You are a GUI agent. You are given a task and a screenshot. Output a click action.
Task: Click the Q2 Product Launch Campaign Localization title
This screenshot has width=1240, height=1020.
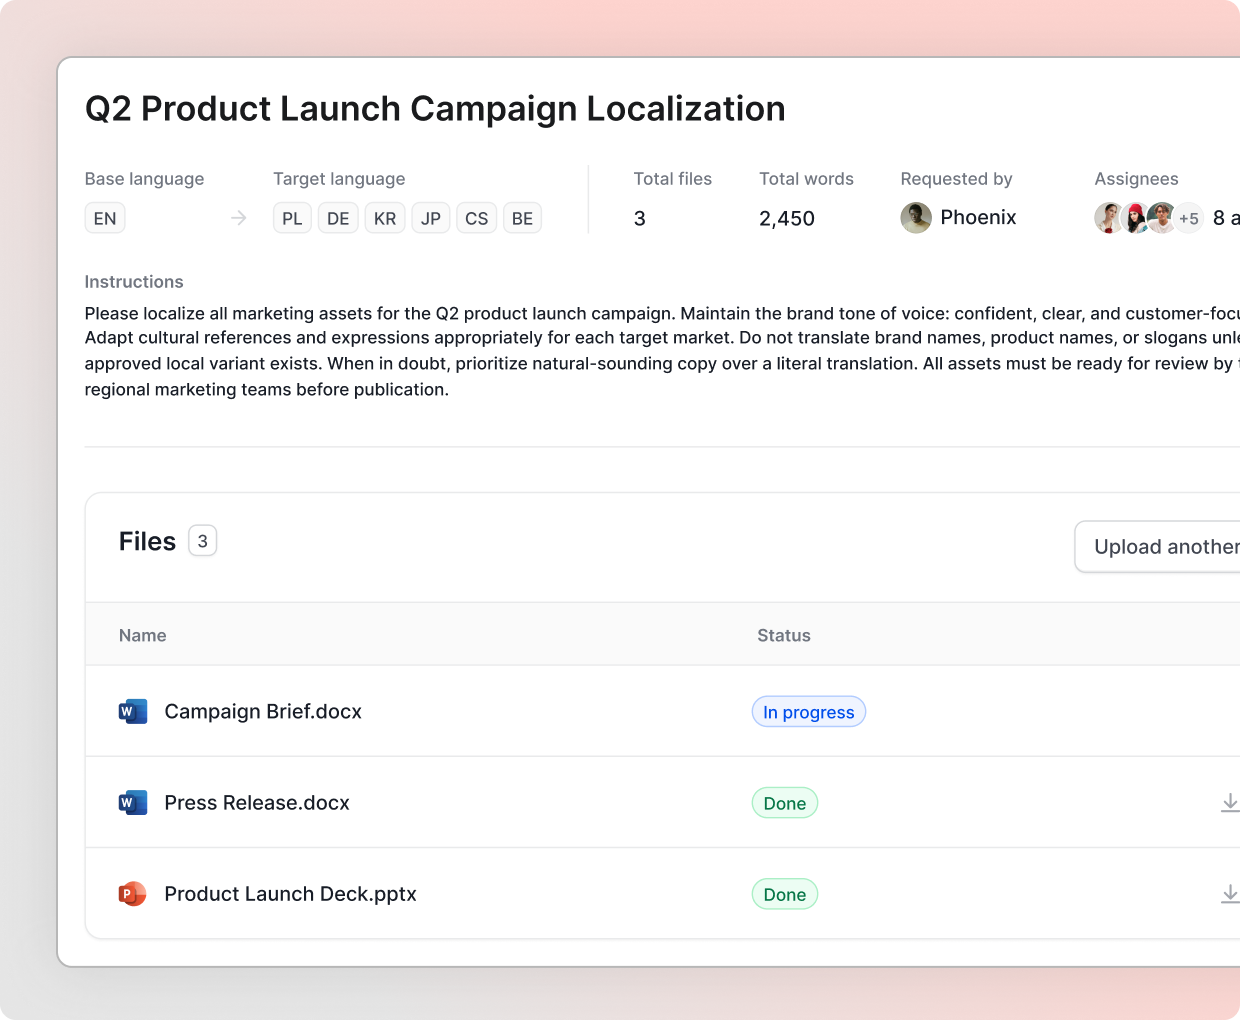435,108
